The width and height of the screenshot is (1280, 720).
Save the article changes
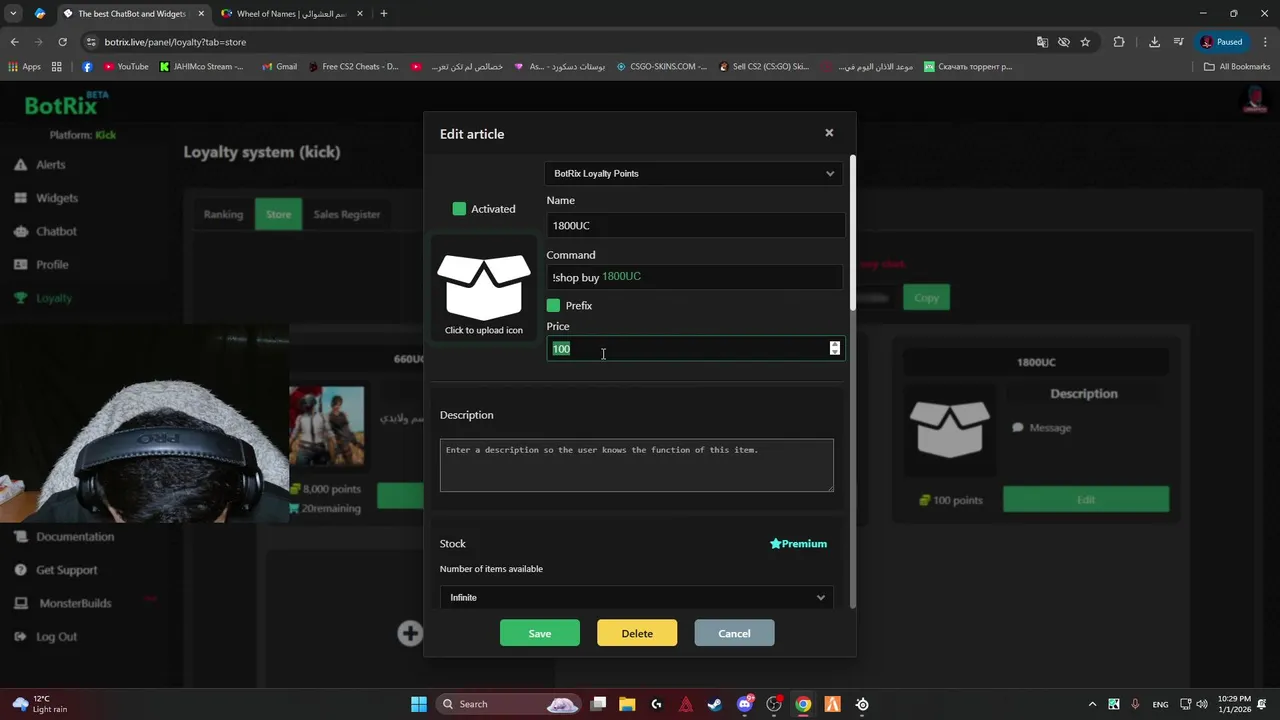tap(540, 634)
